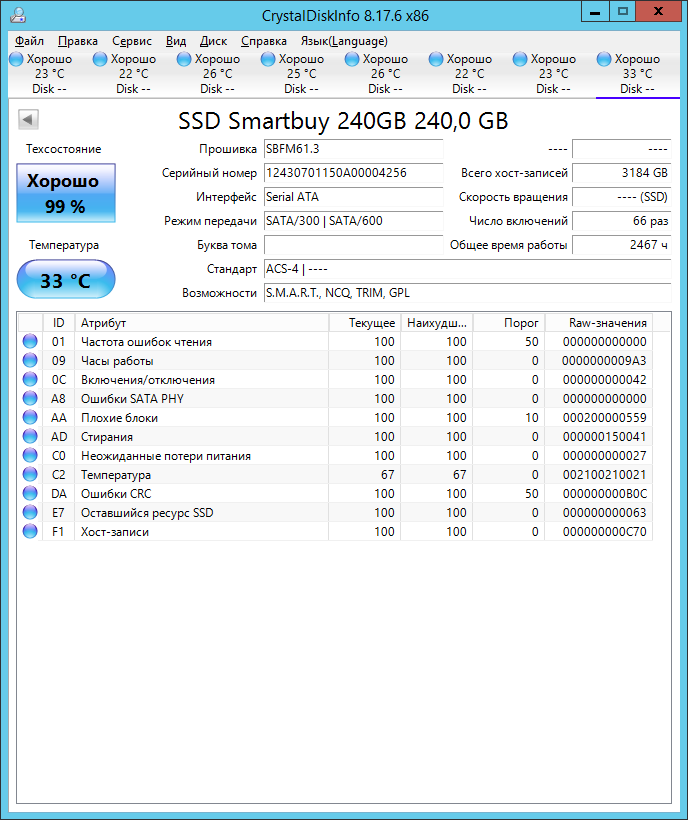Click the previous disk arrow button
The width and height of the screenshot is (689, 820).
(28, 120)
